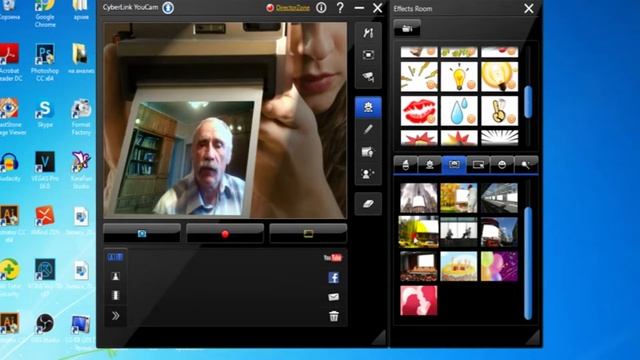
Task: Close the Effects Room panel
Action: click(529, 9)
